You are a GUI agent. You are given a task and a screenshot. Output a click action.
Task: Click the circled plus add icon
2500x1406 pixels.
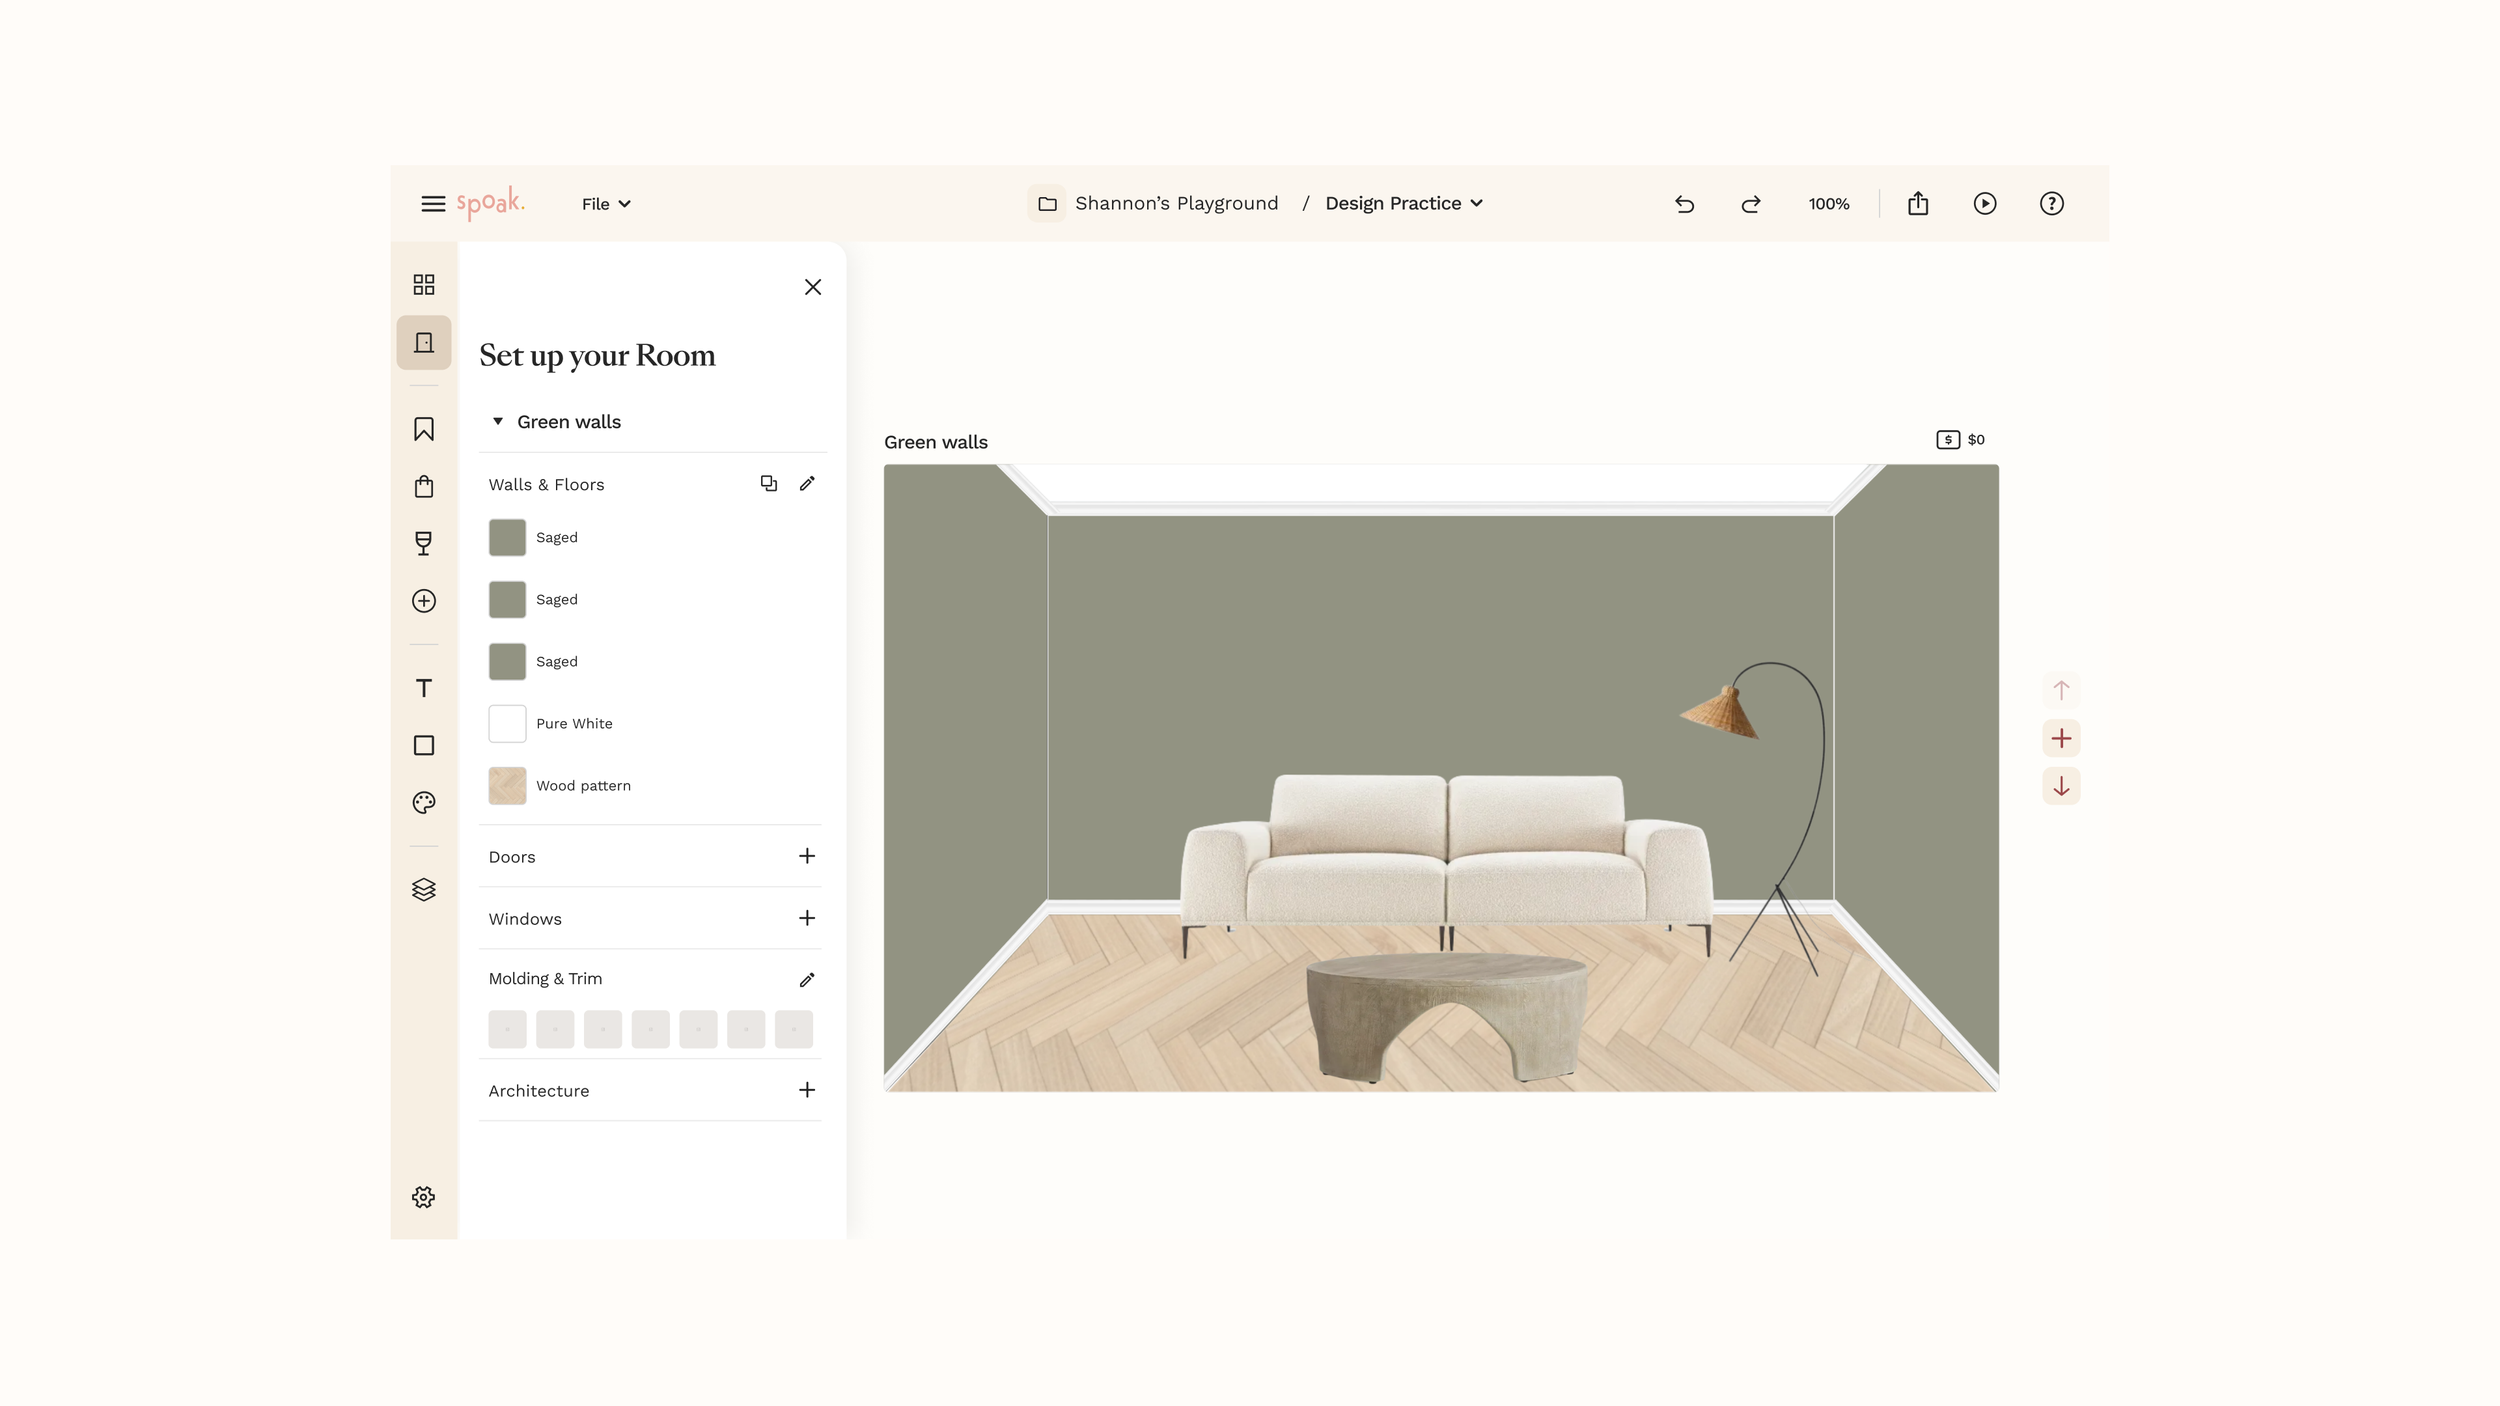click(x=424, y=601)
